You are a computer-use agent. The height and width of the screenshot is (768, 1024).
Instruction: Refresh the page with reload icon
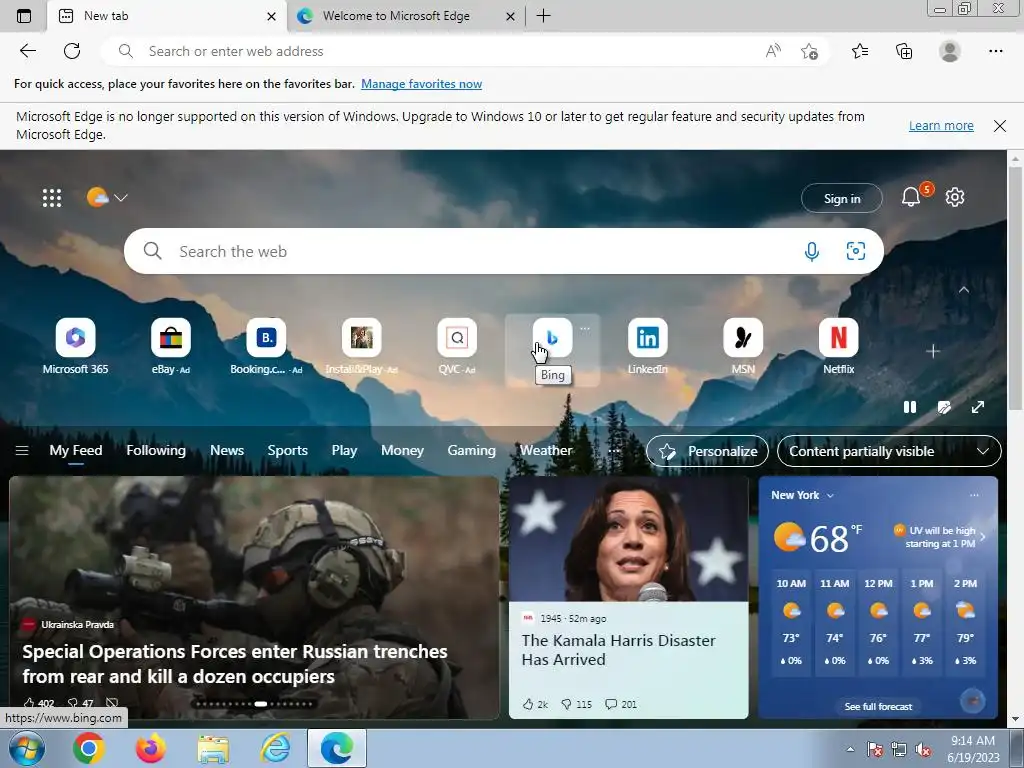point(72,51)
